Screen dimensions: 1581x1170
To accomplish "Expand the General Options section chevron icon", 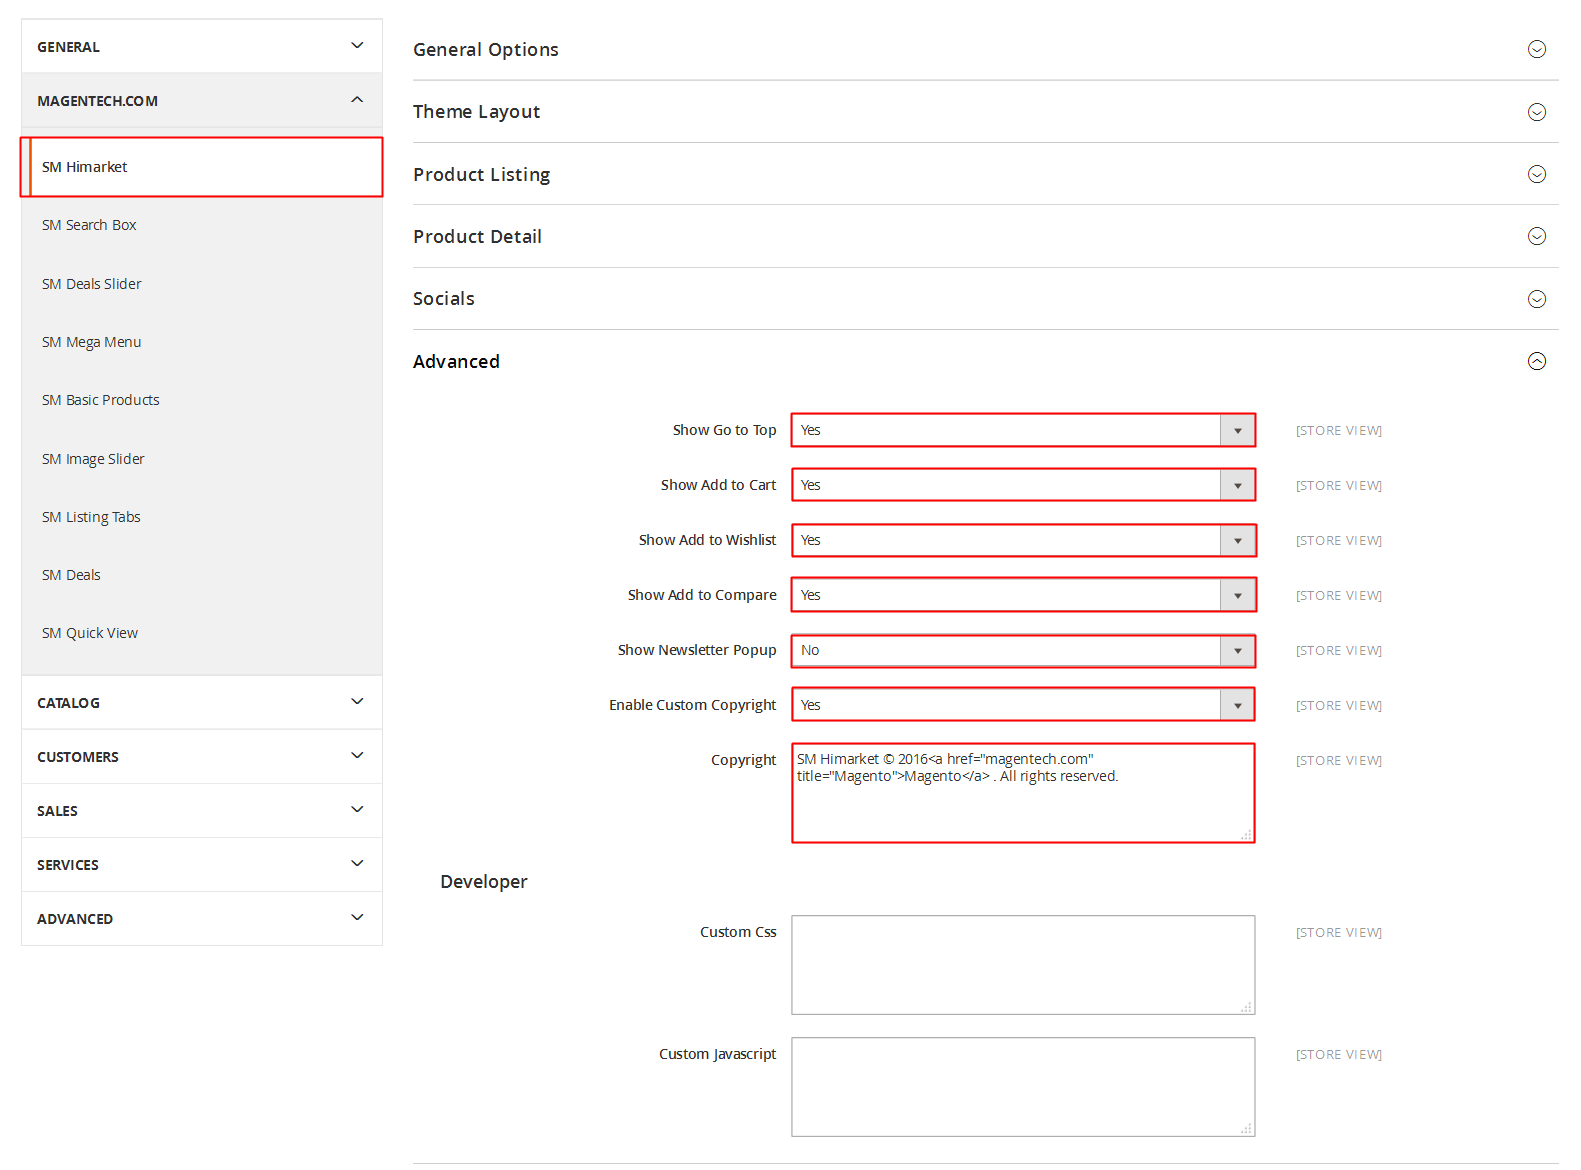I will pyautogui.click(x=1537, y=49).
